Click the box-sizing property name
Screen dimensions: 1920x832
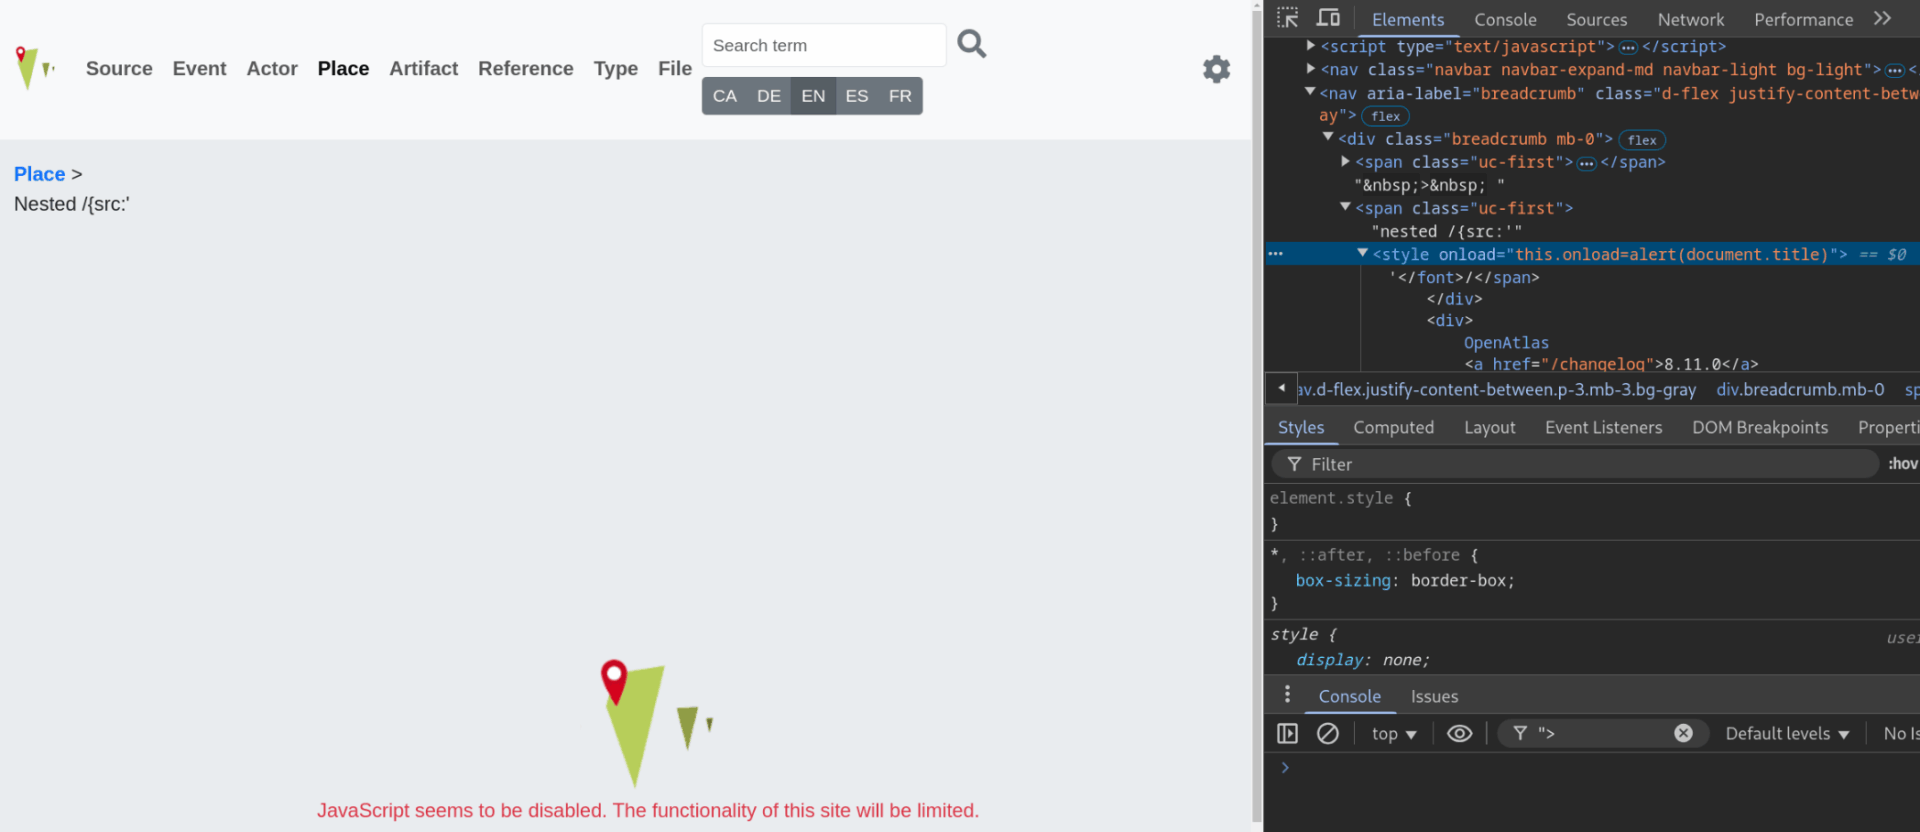click(1342, 580)
